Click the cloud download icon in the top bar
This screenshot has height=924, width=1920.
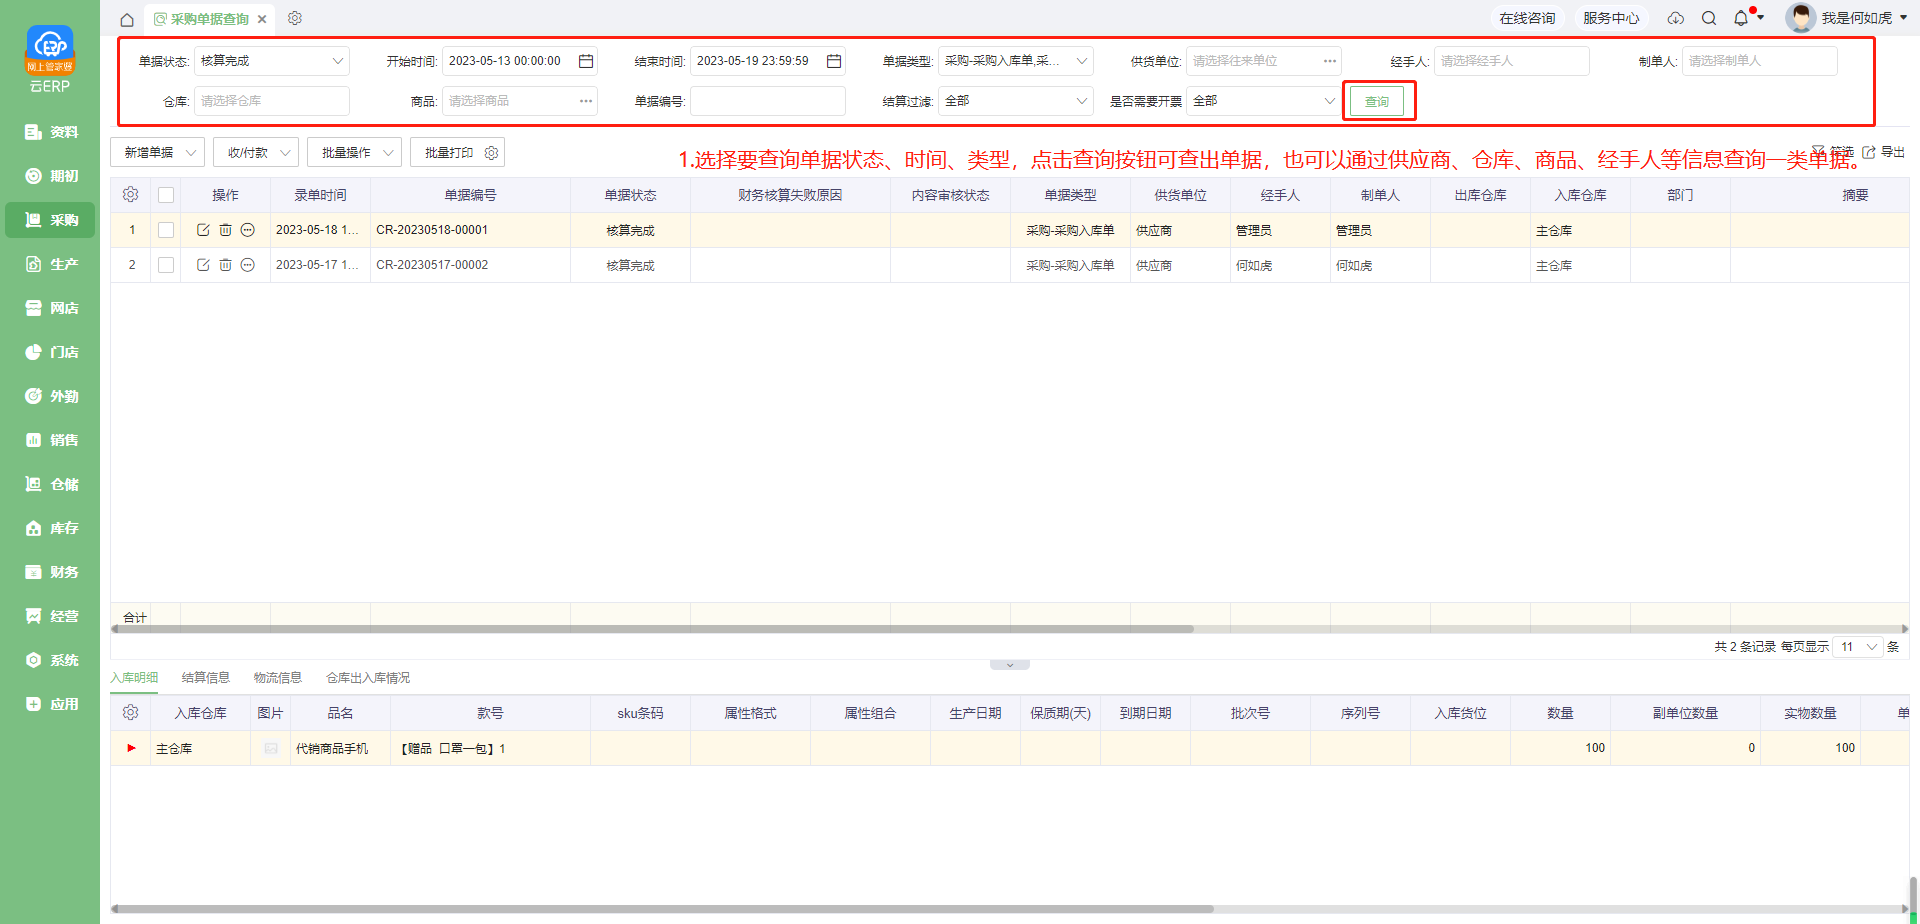(x=1676, y=18)
